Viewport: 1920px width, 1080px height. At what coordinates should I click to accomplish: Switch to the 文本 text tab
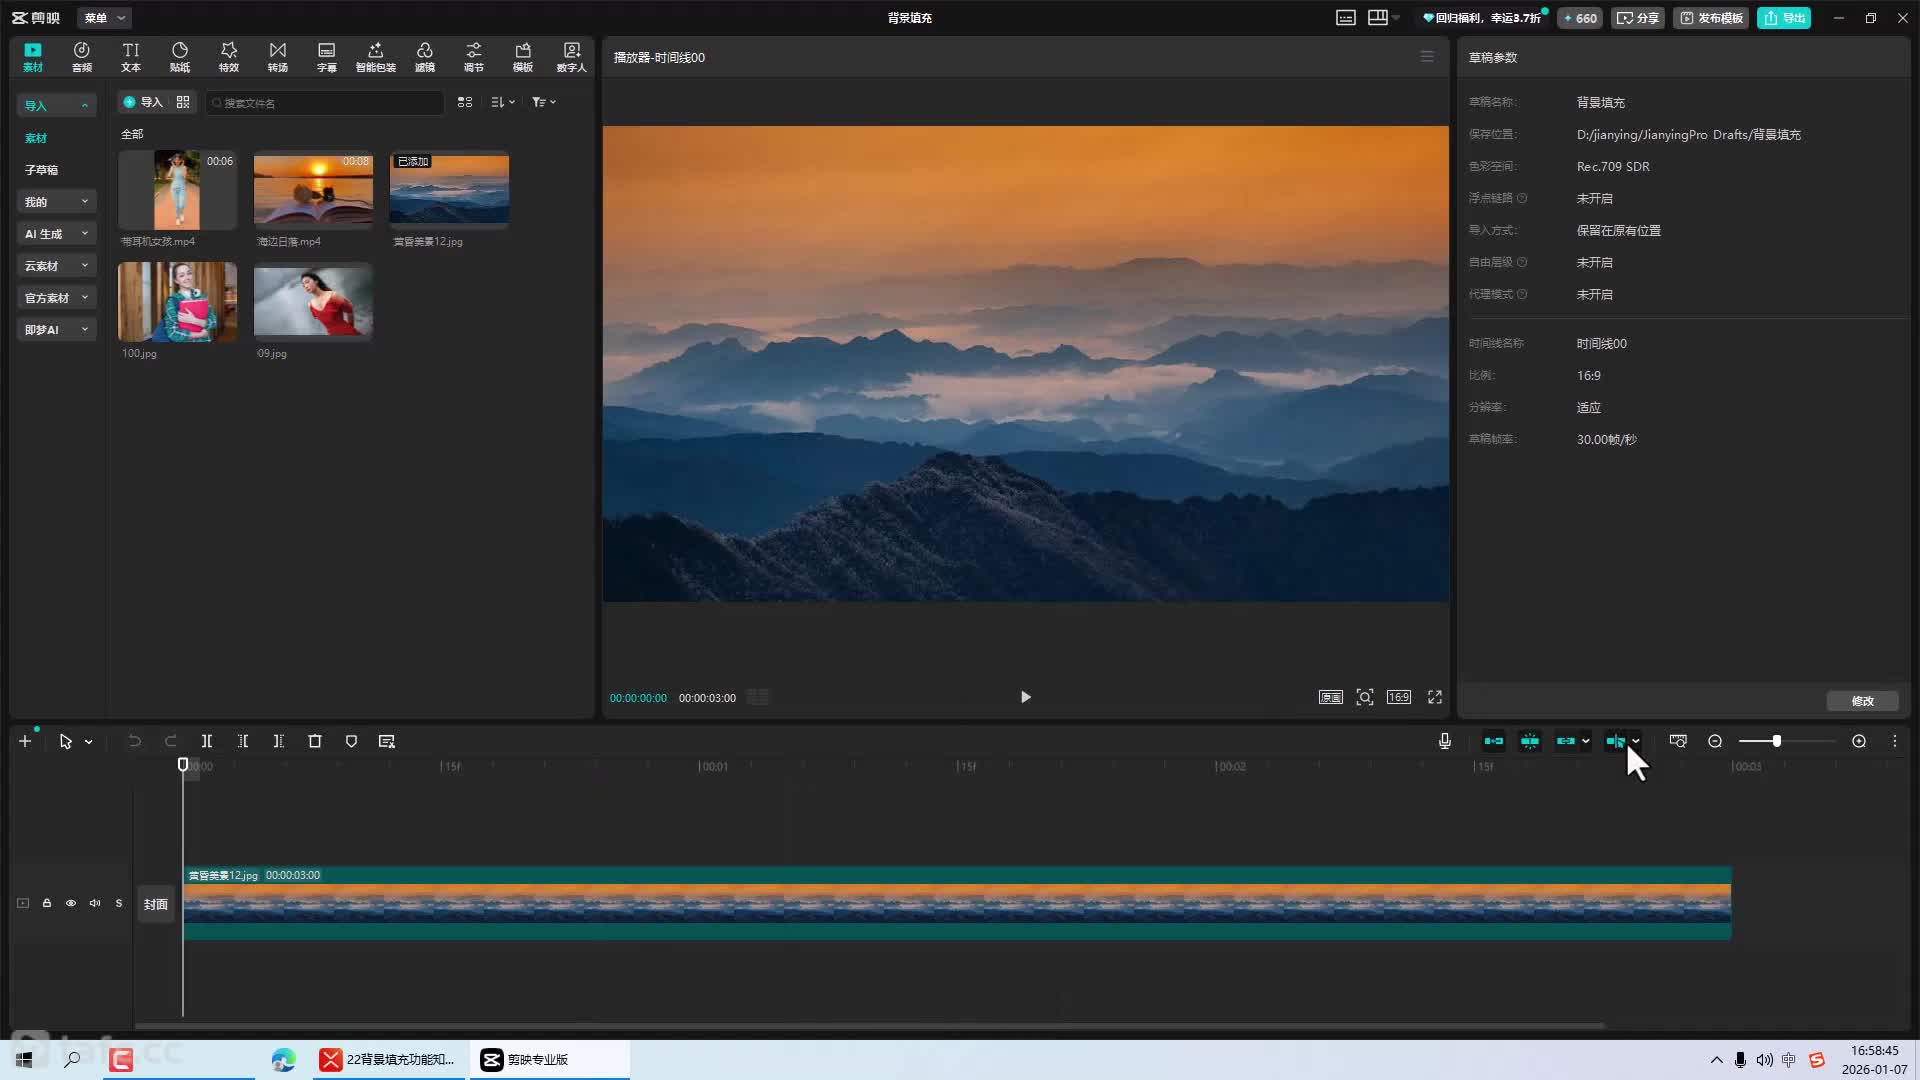click(131, 56)
